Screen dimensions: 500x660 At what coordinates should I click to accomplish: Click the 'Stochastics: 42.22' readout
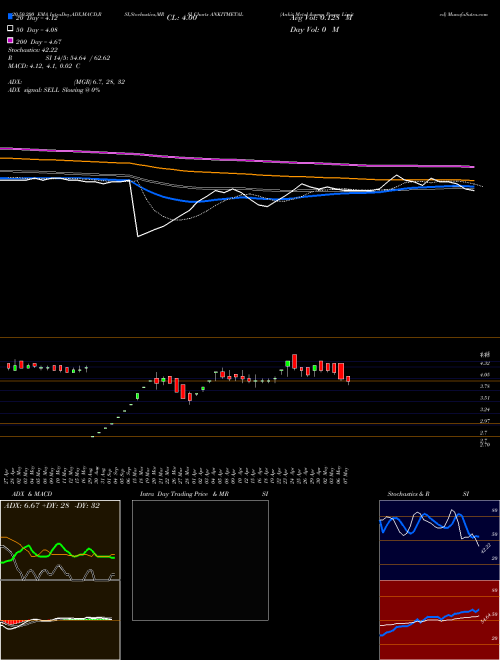(x=32, y=50)
